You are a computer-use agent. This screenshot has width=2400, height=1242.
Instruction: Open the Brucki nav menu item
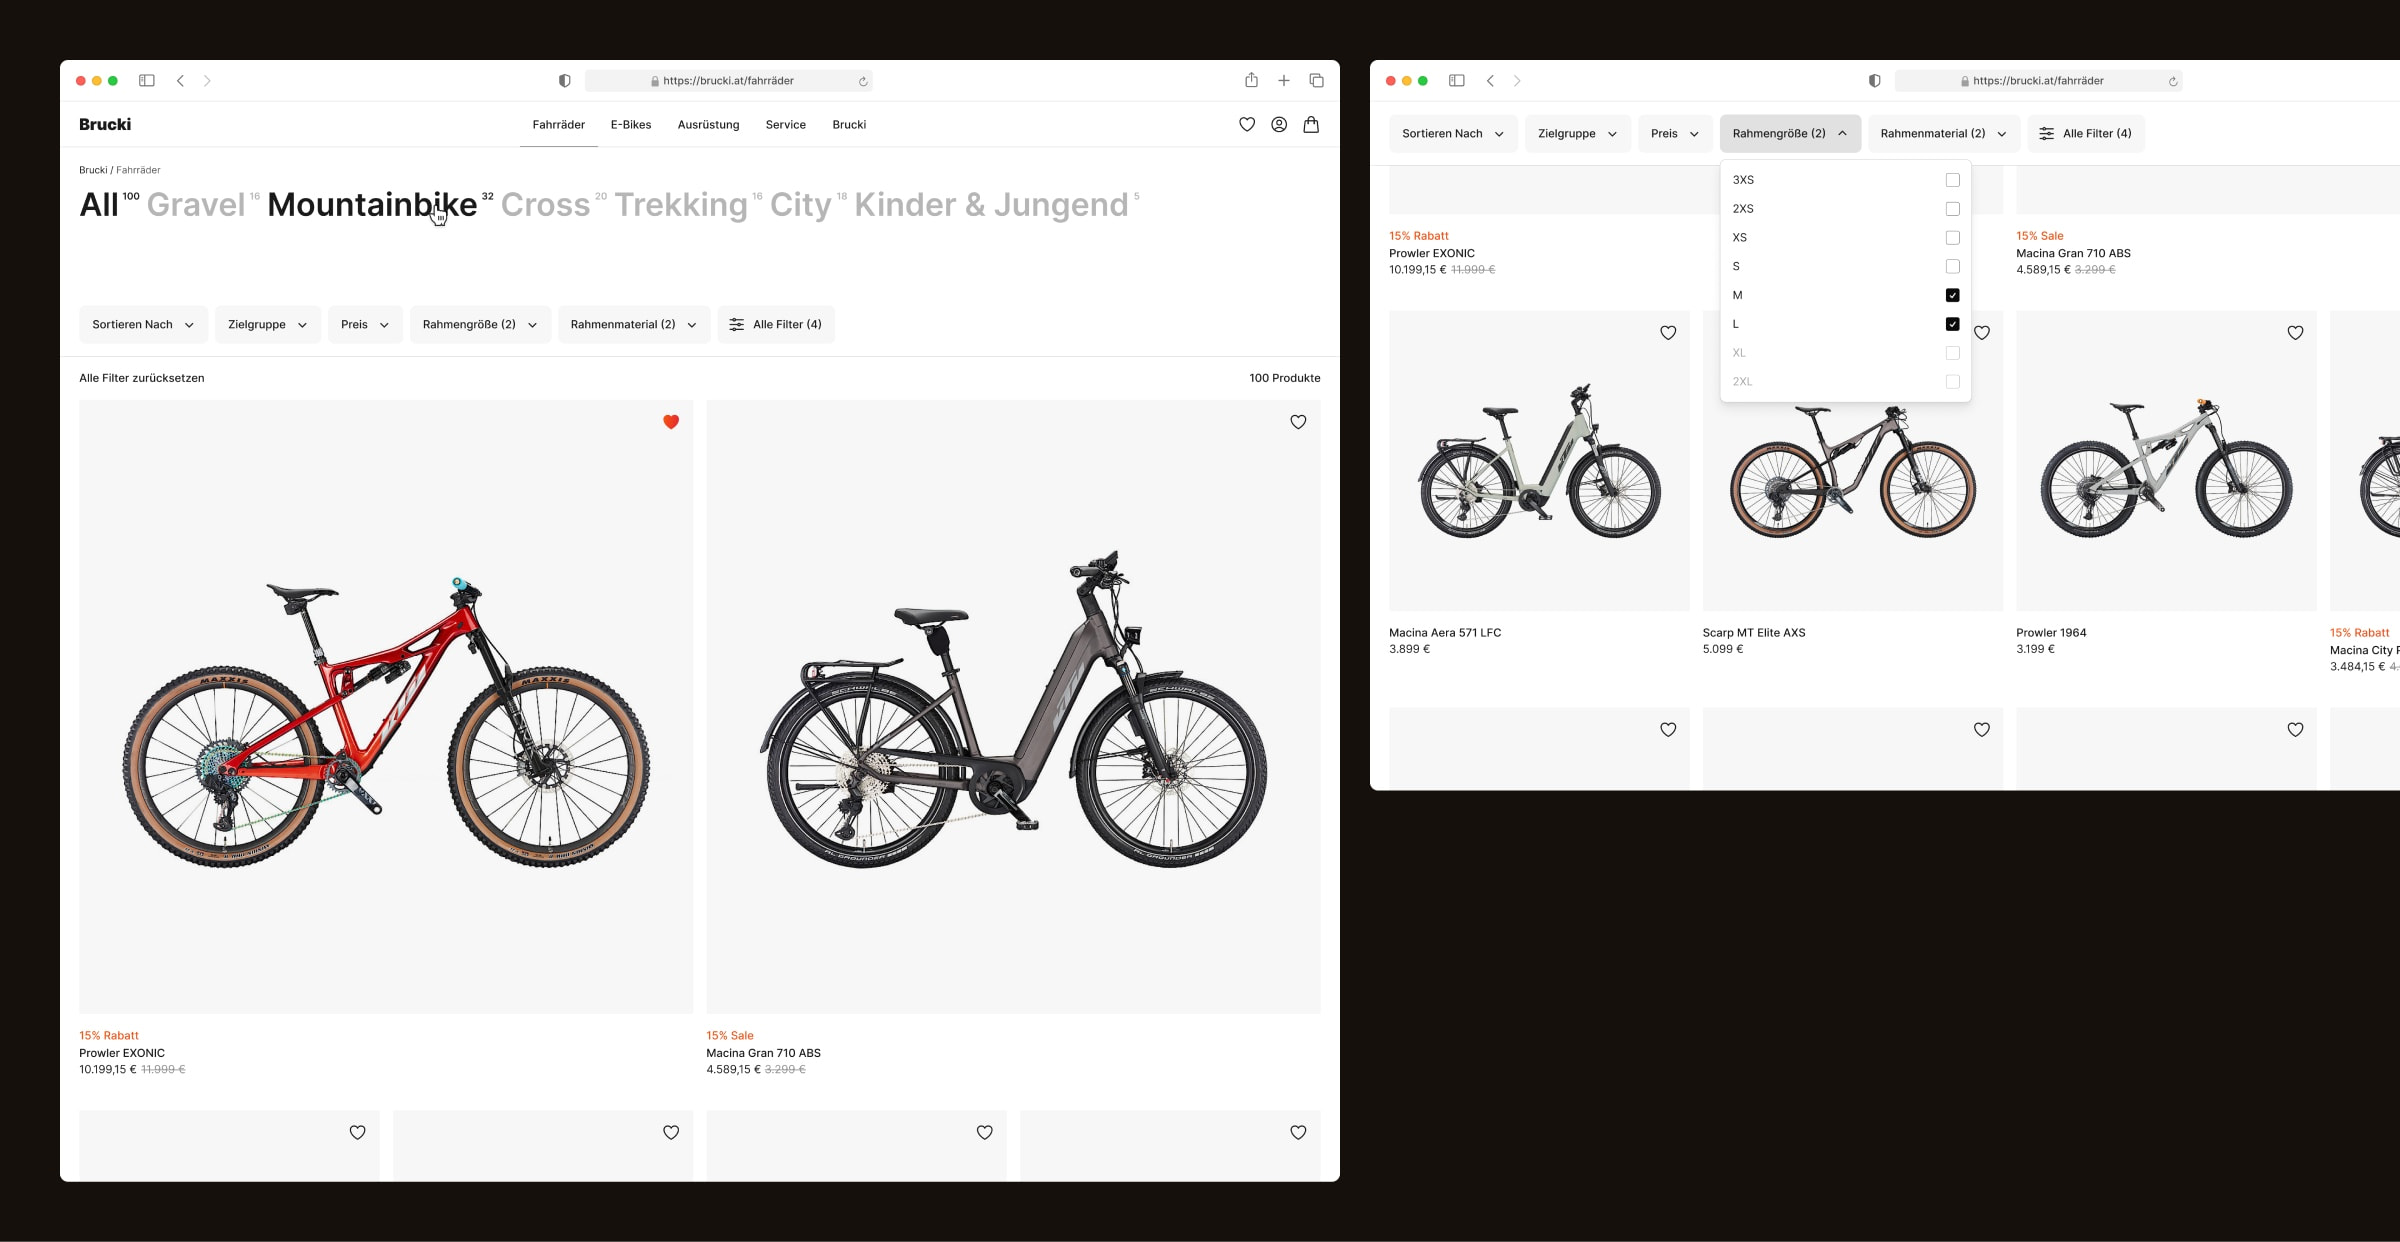(x=849, y=125)
